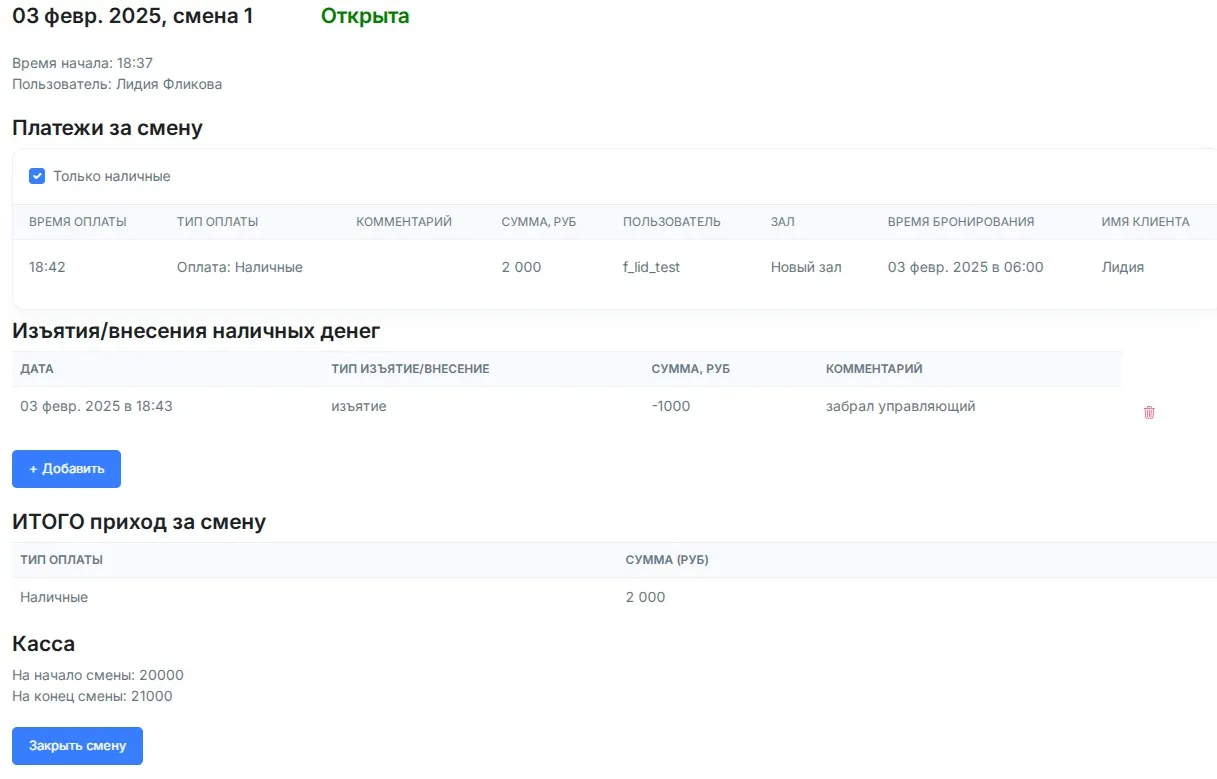Select "Тип изъятие/внесение" column header
Image resolution: width=1217 pixels, height=779 pixels.
pos(410,369)
